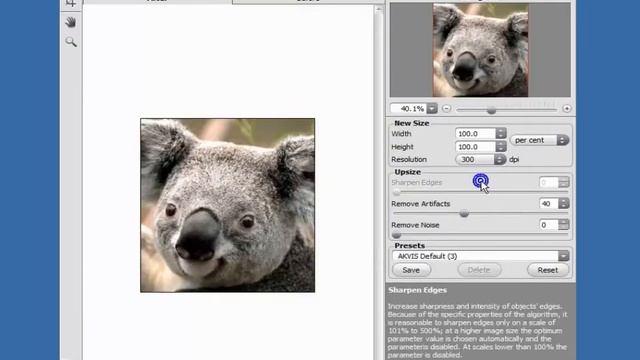This screenshot has height=360, width=640.
Task: Click the Delete preset button
Action: pyautogui.click(x=479, y=270)
